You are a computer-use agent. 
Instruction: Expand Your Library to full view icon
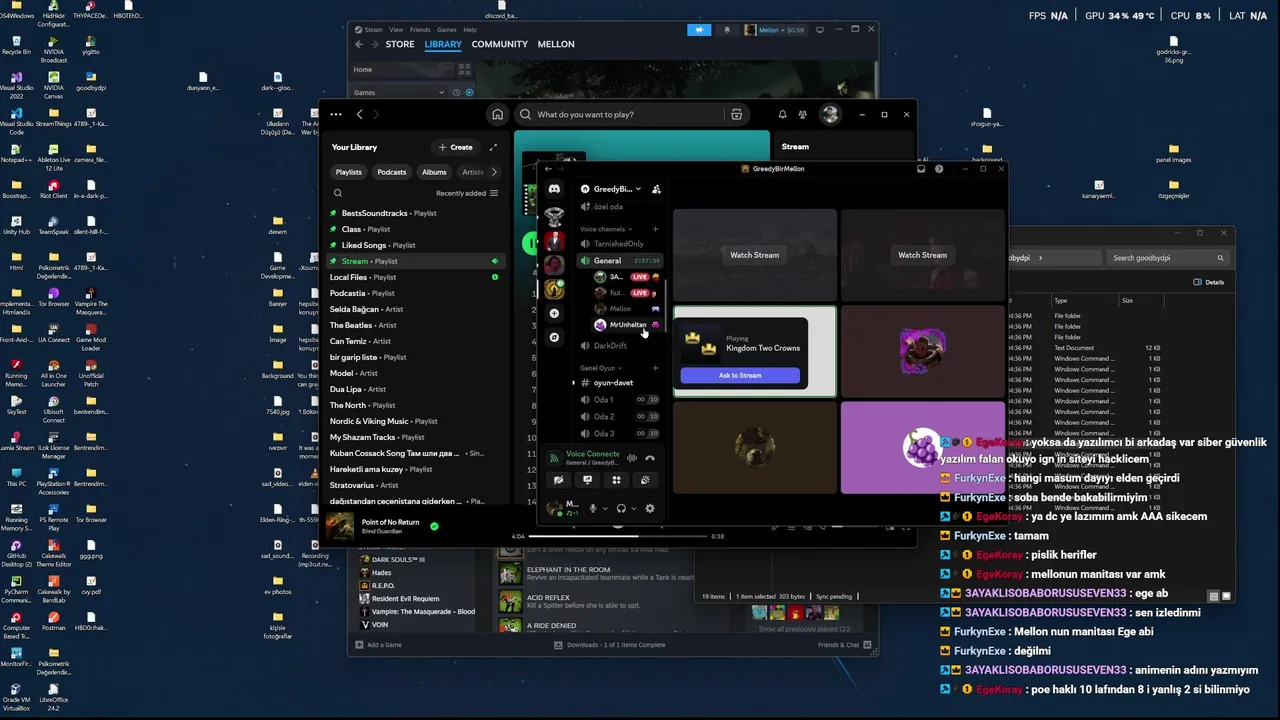(493, 147)
